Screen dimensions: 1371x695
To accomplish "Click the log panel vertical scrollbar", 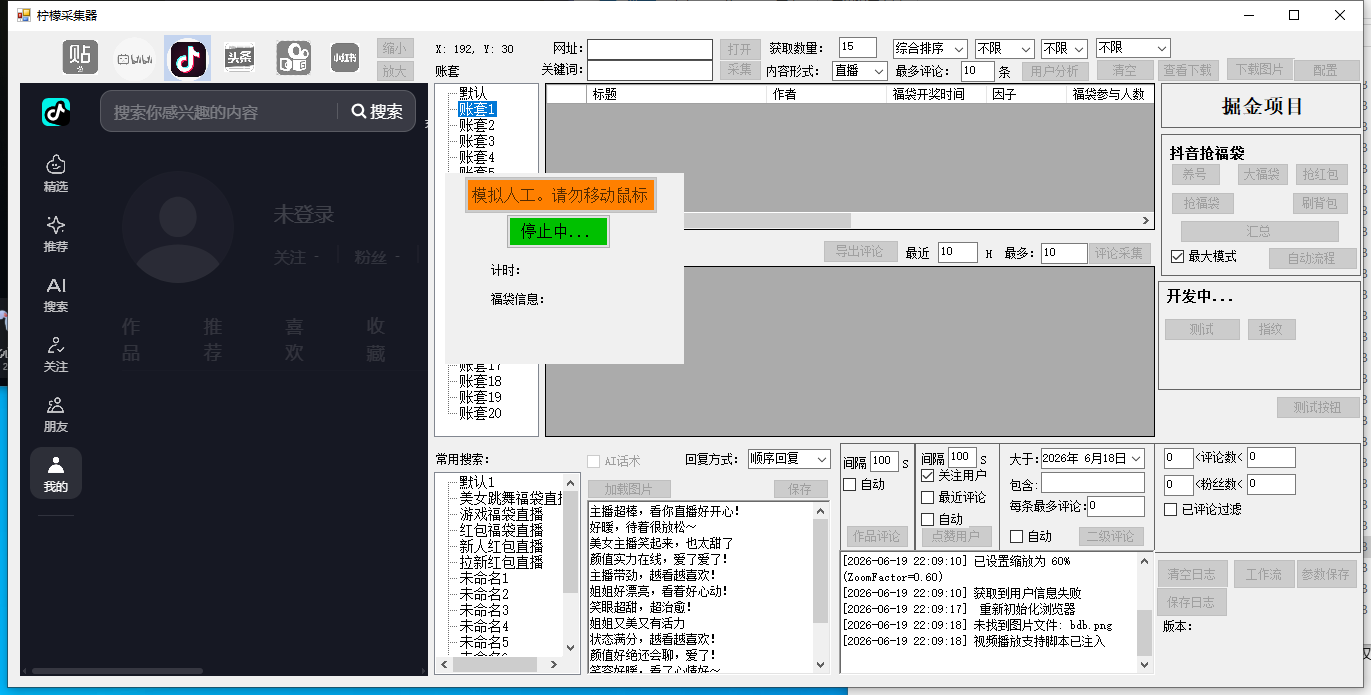I will [1145, 612].
